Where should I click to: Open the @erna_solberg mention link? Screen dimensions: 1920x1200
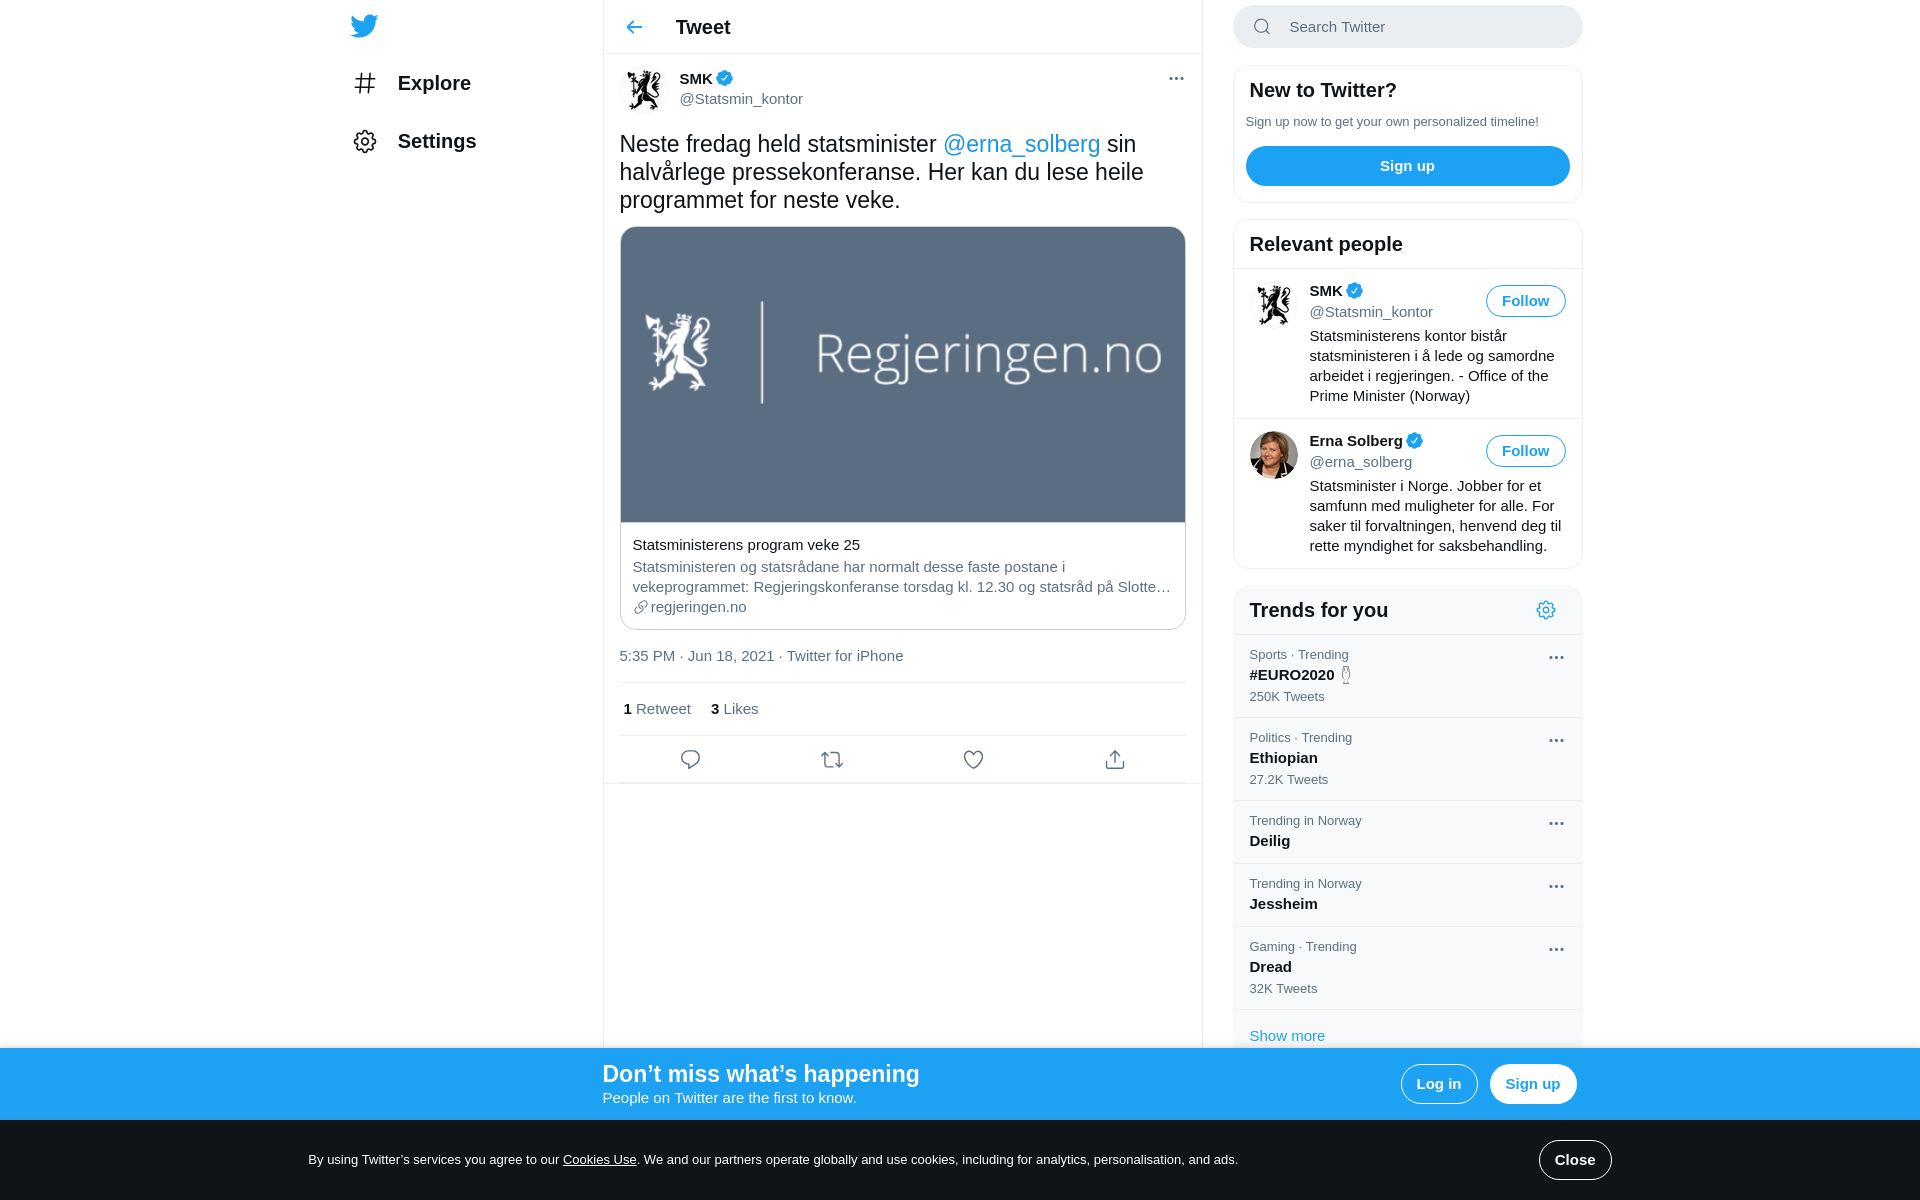point(1021,144)
